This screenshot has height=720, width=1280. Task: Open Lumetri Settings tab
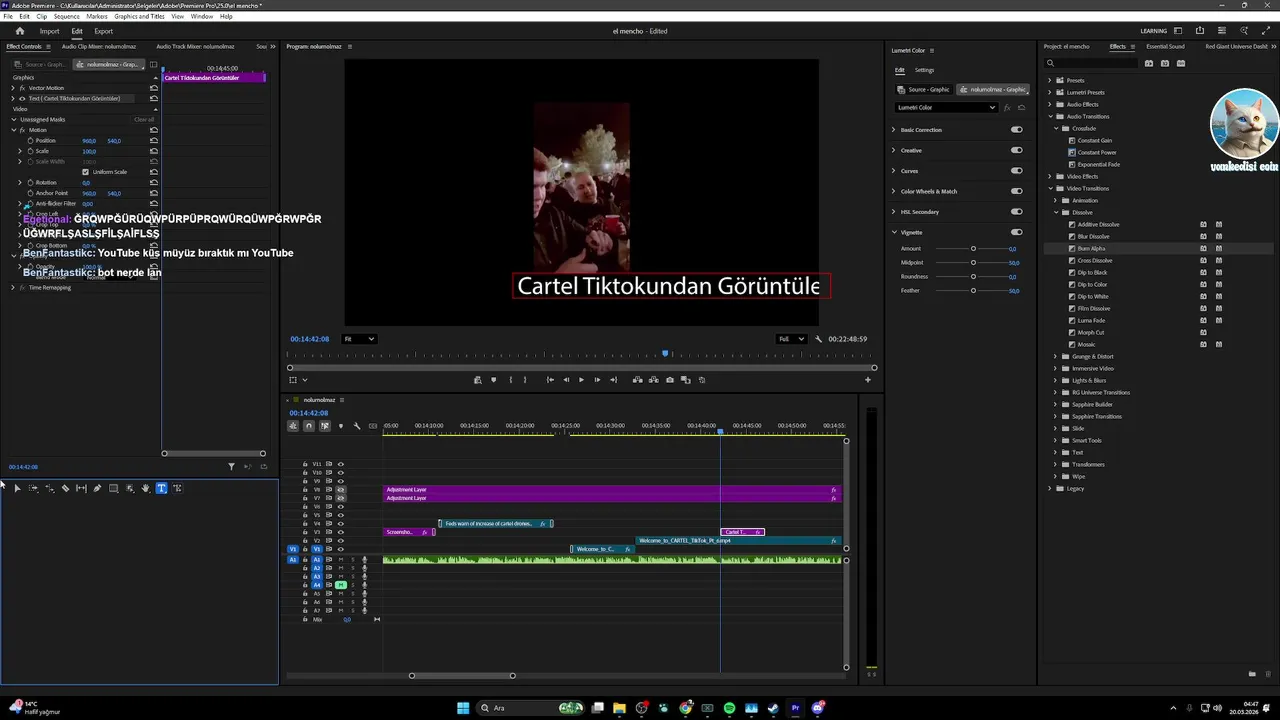coord(924,70)
